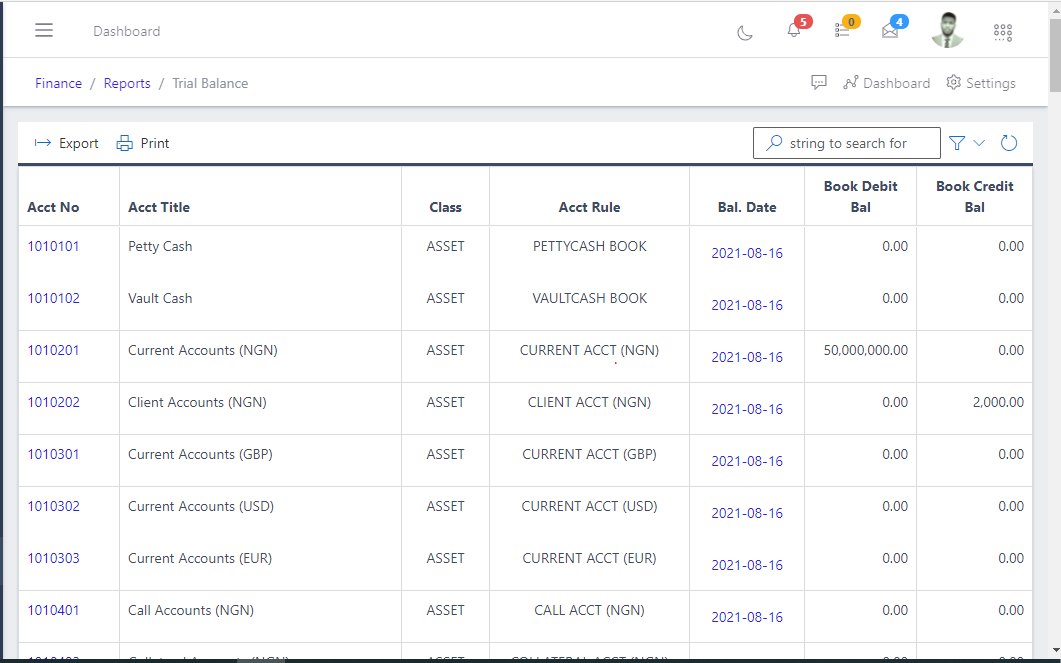Open the apps grid launcher icon
This screenshot has height=663, width=1061.
(1003, 32)
